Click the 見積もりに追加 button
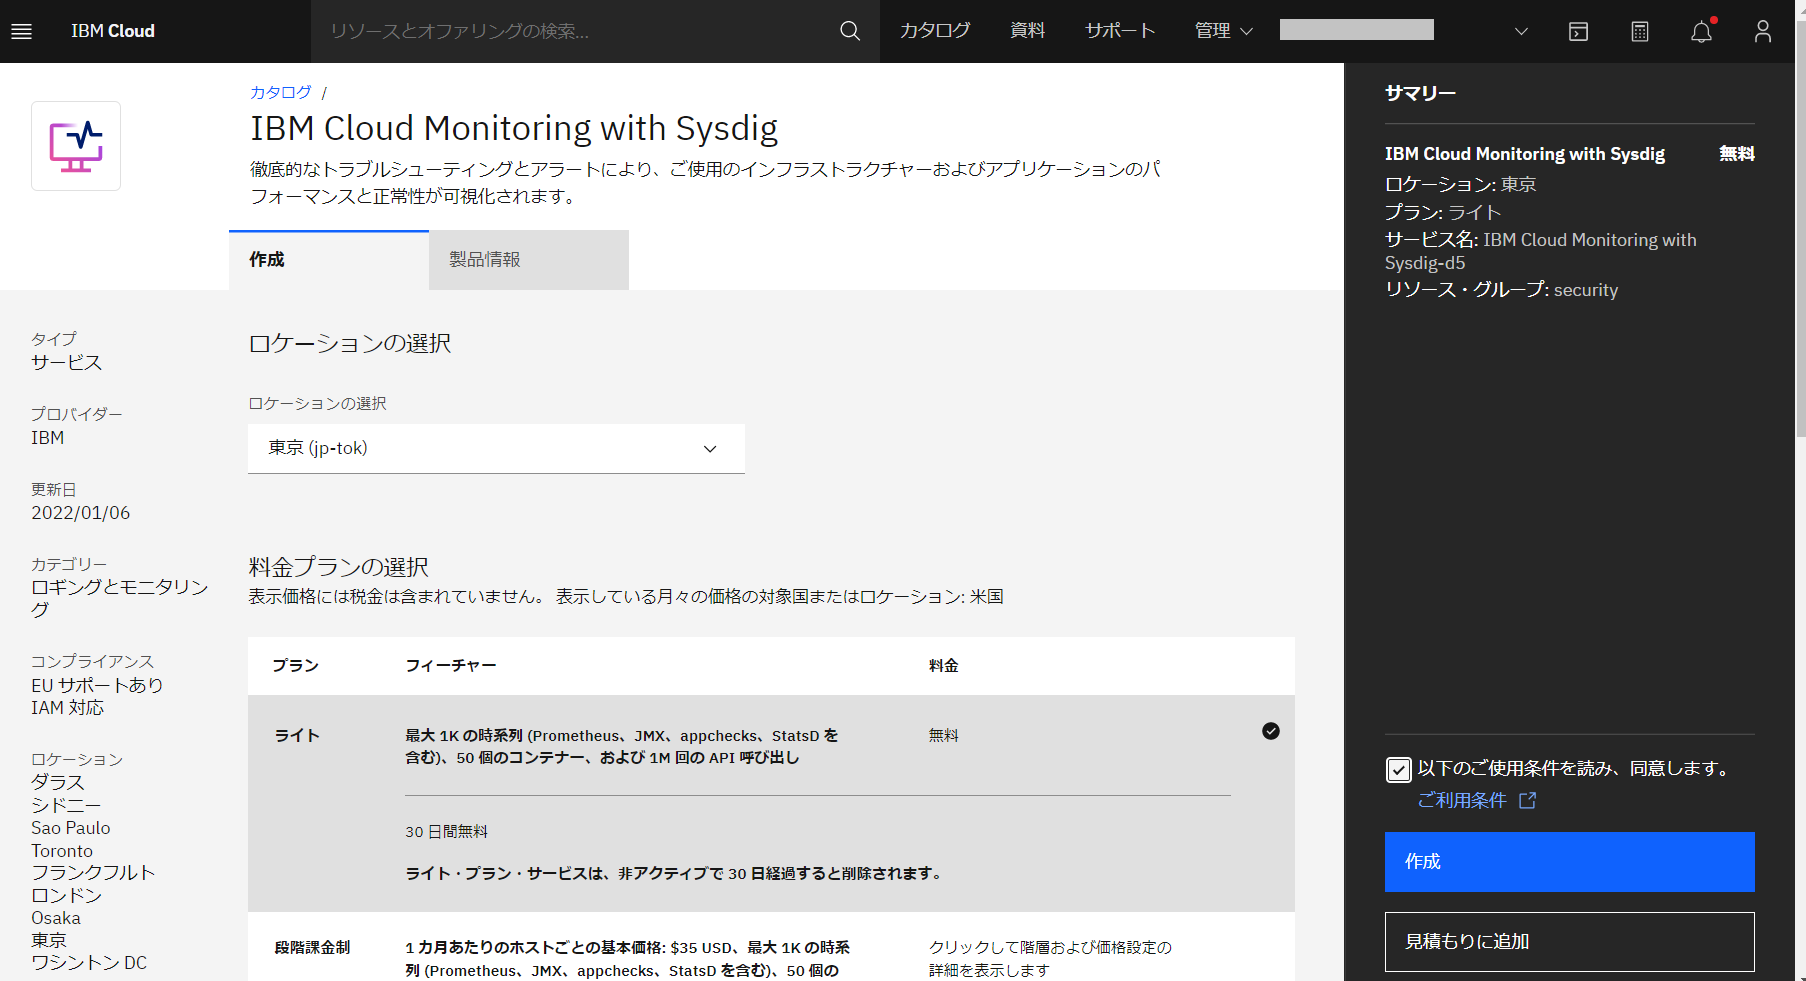This screenshot has width=1806, height=981. pos(1569,942)
